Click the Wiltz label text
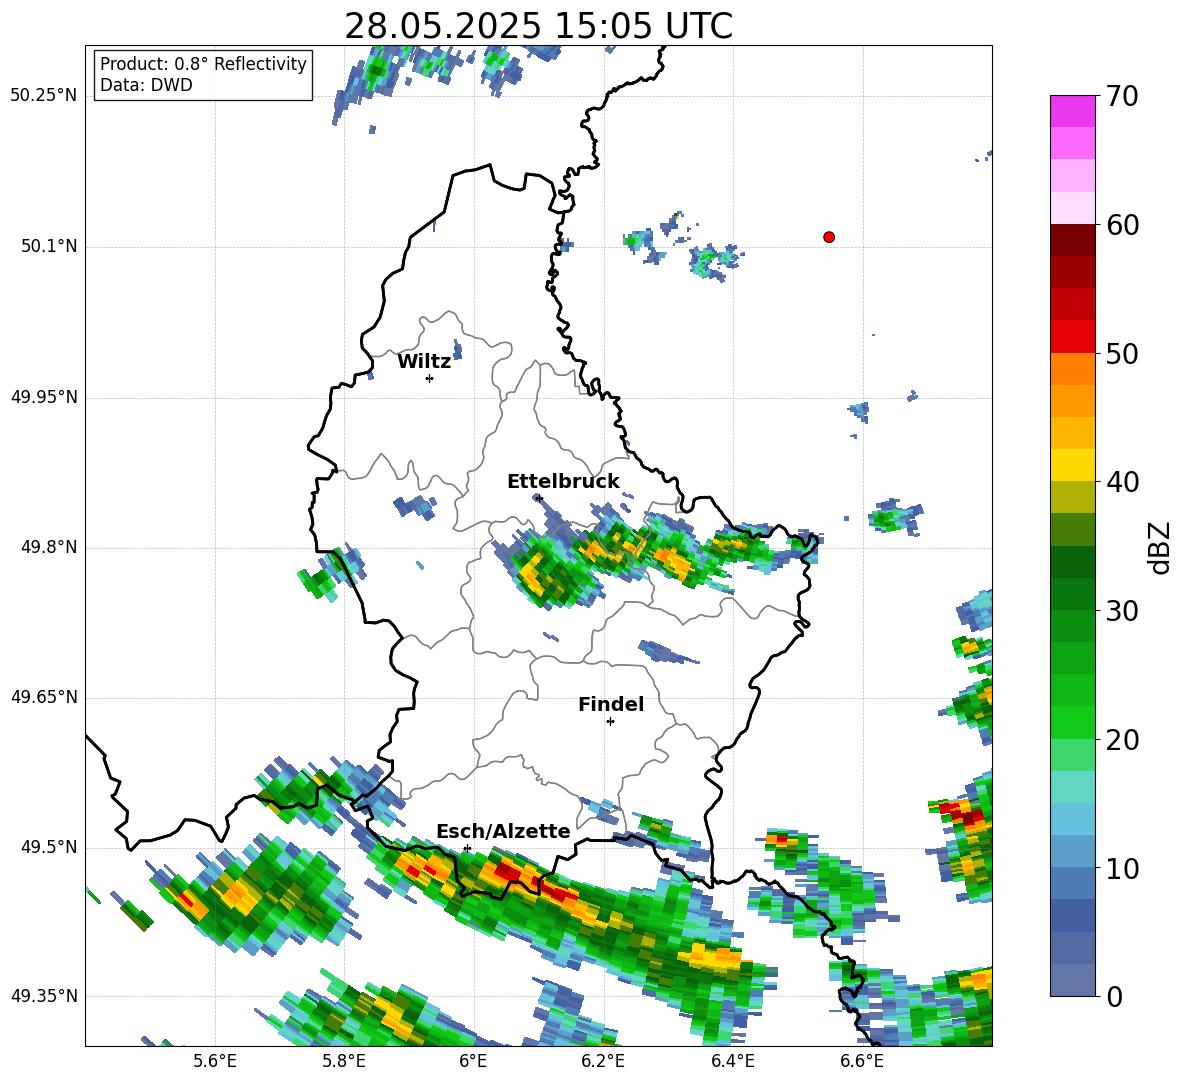1184x1081 pixels. (424, 362)
